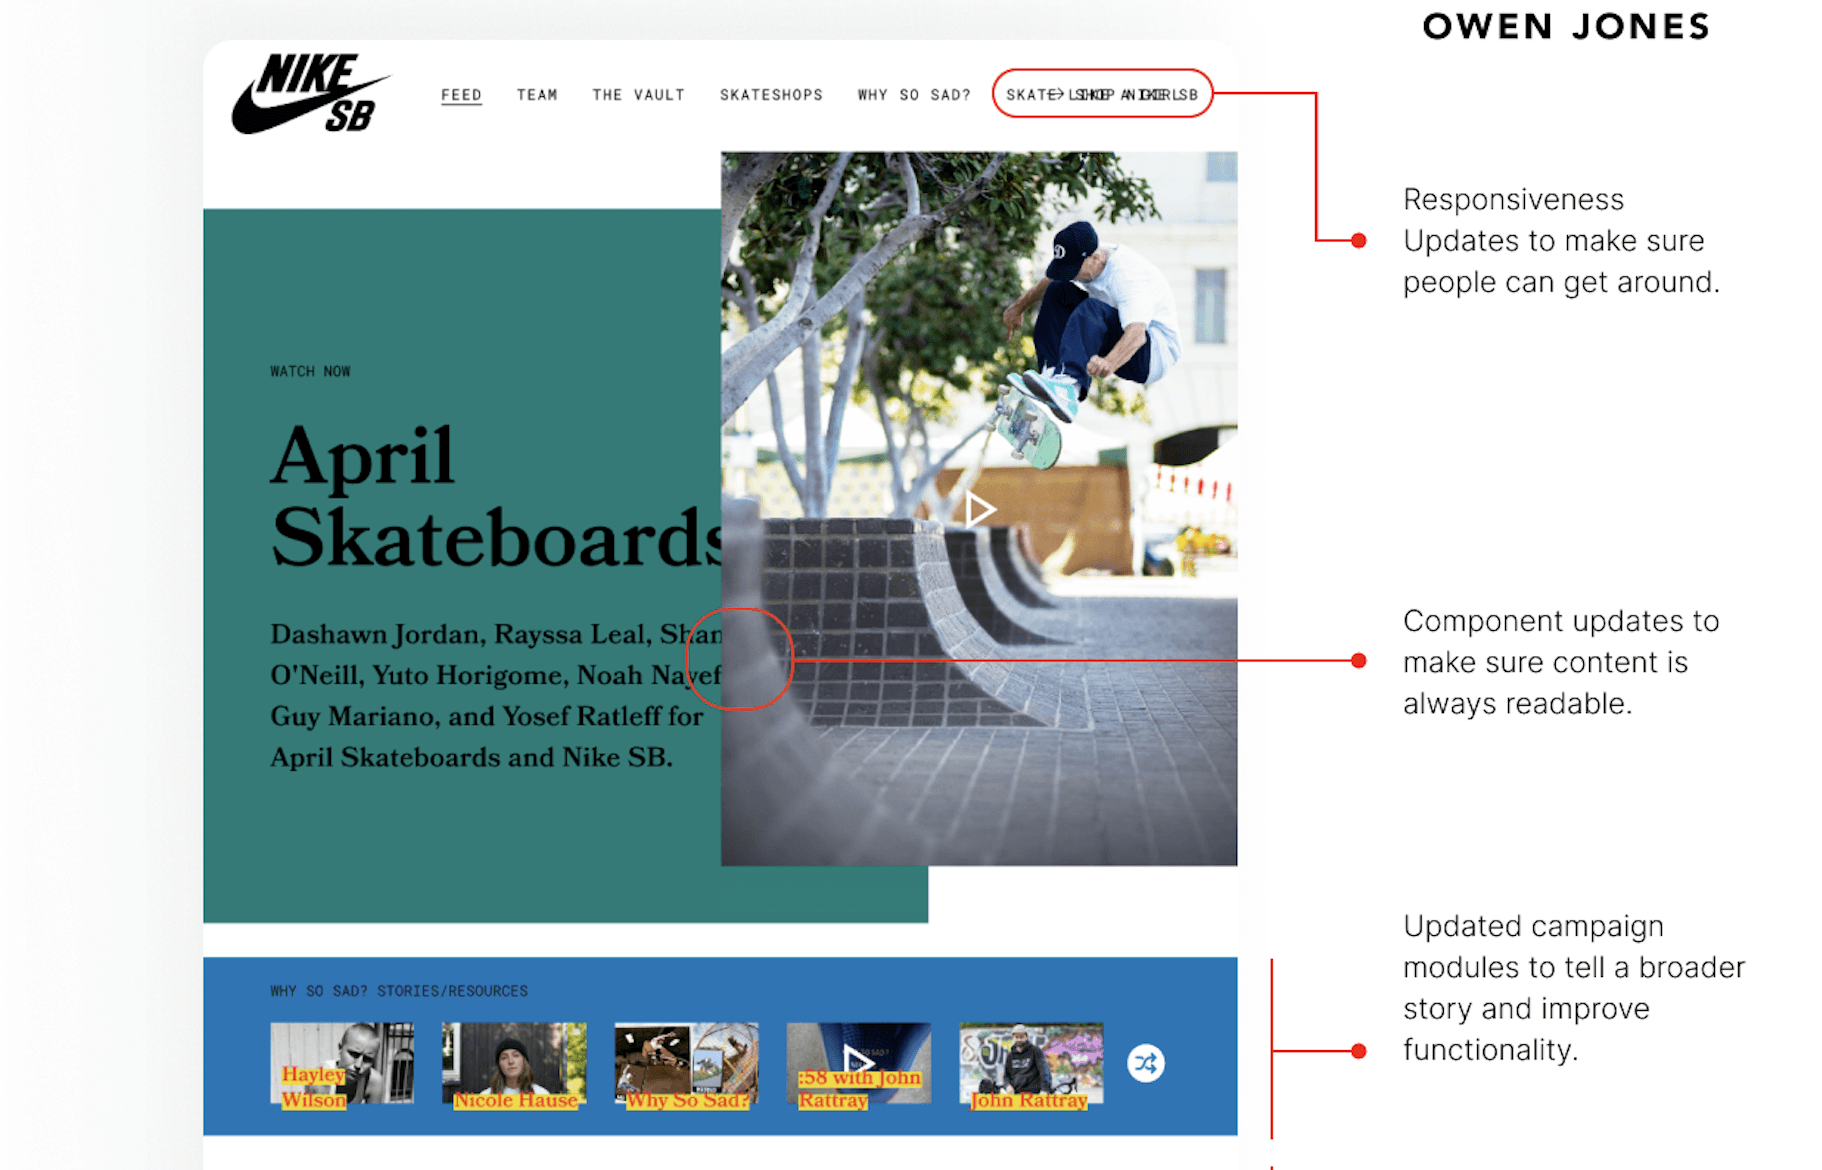The width and height of the screenshot is (1822, 1170).
Task: Click the Nike SB logo
Action: coord(311,94)
